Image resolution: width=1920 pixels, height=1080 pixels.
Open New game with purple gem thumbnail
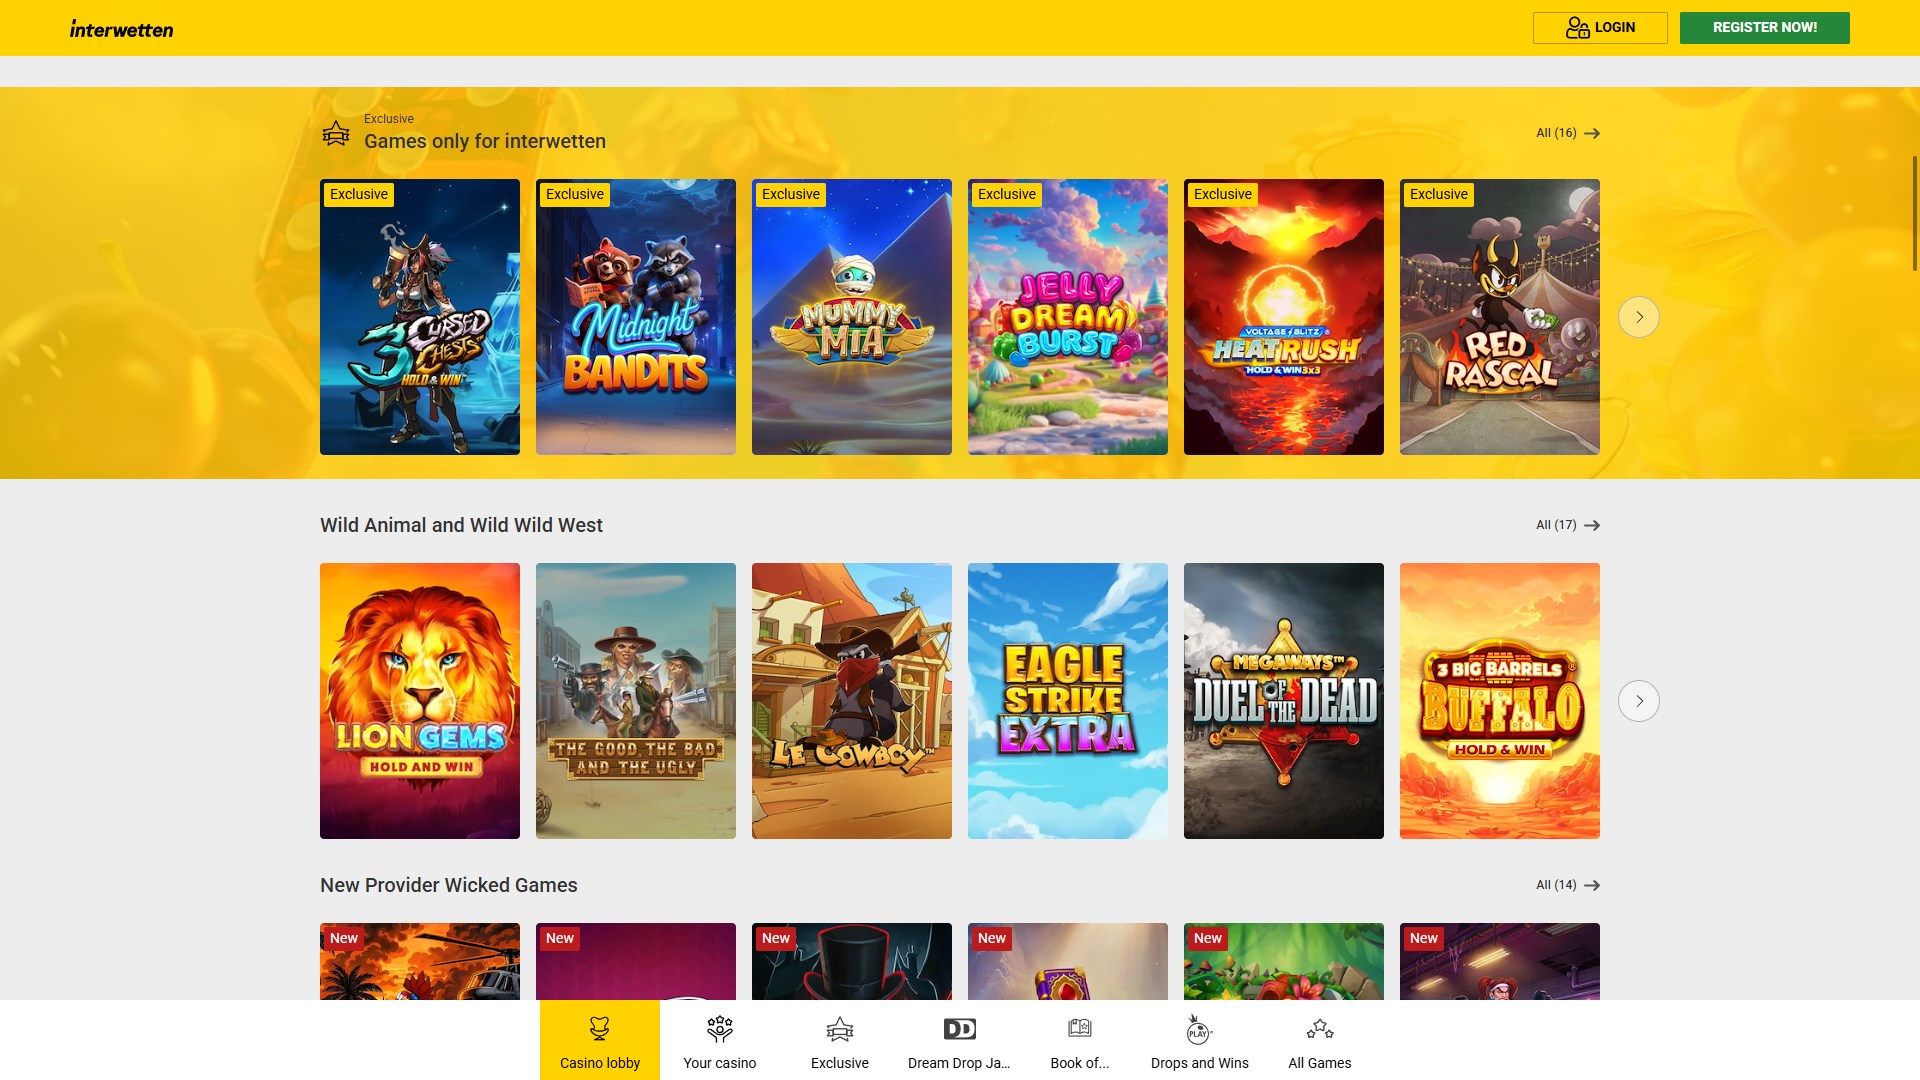tap(1068, 962)
